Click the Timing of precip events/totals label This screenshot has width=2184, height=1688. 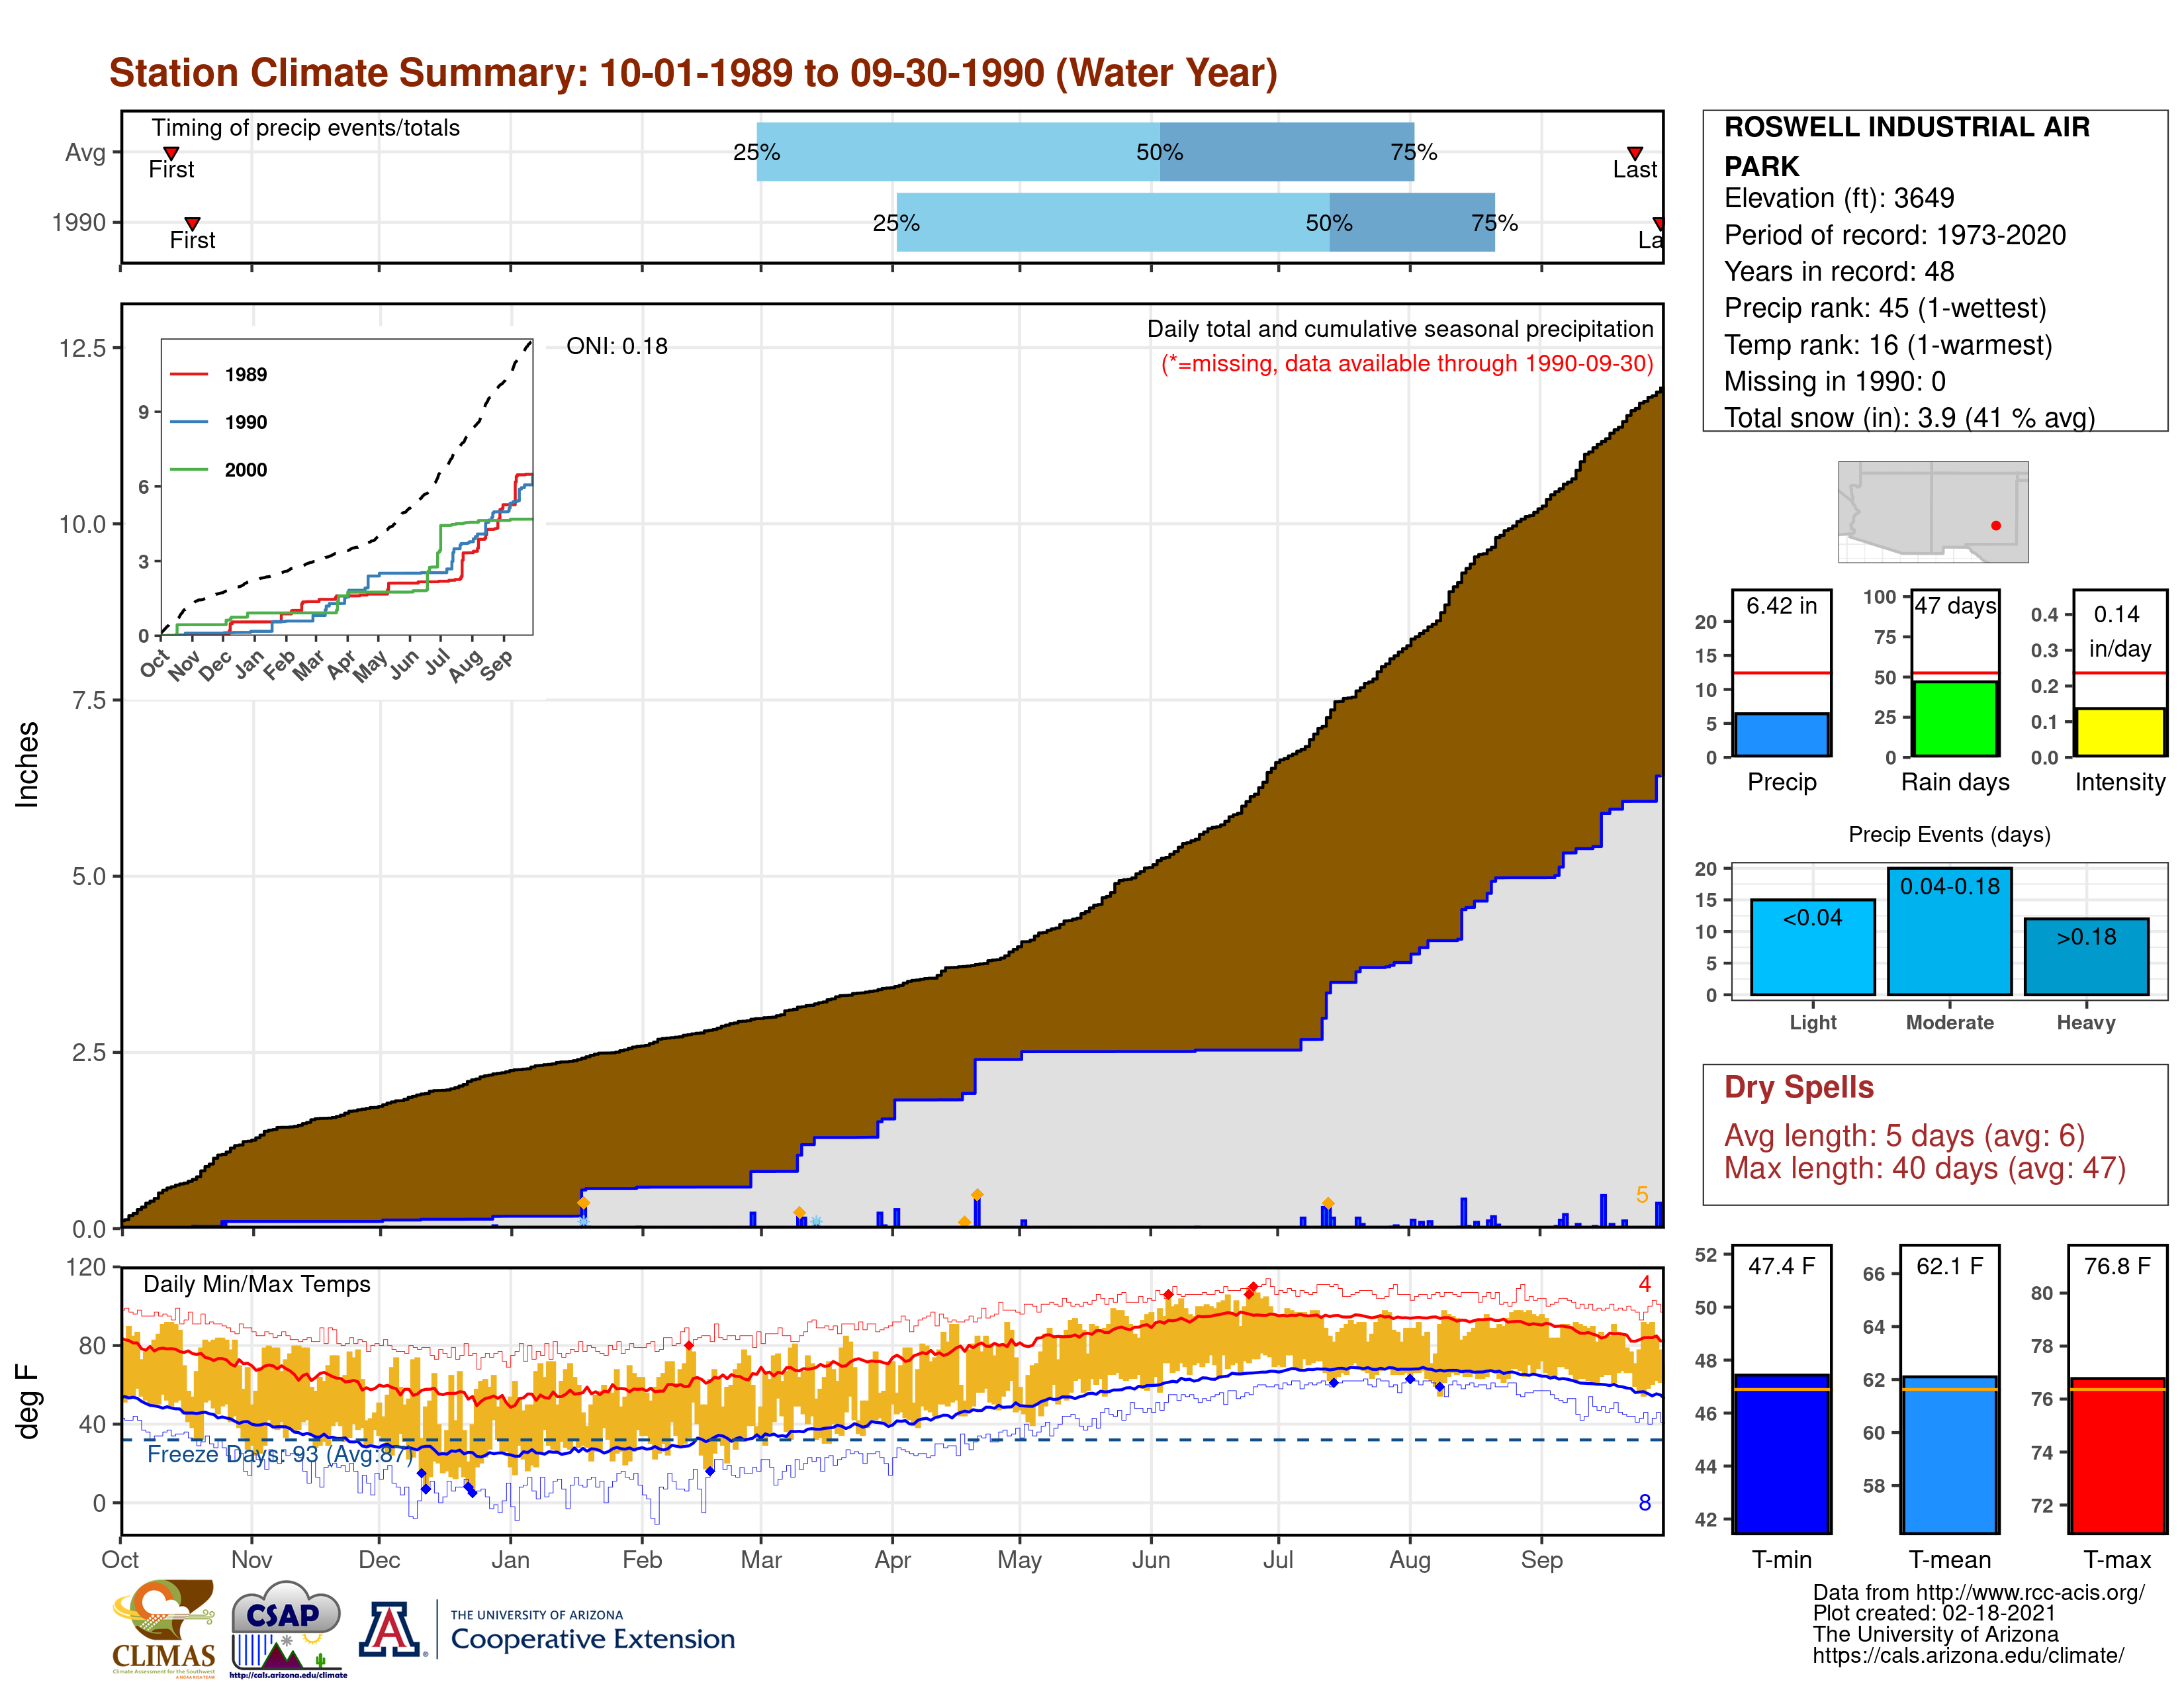pyautogui.click(x=306, y=128)
